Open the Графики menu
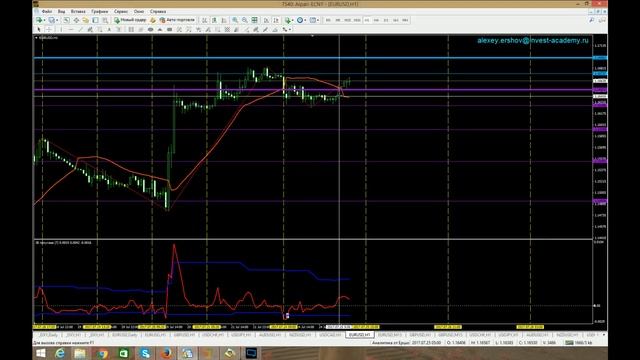Image resolution: width=640 pixels, height=360 pixels. point(100,11)
